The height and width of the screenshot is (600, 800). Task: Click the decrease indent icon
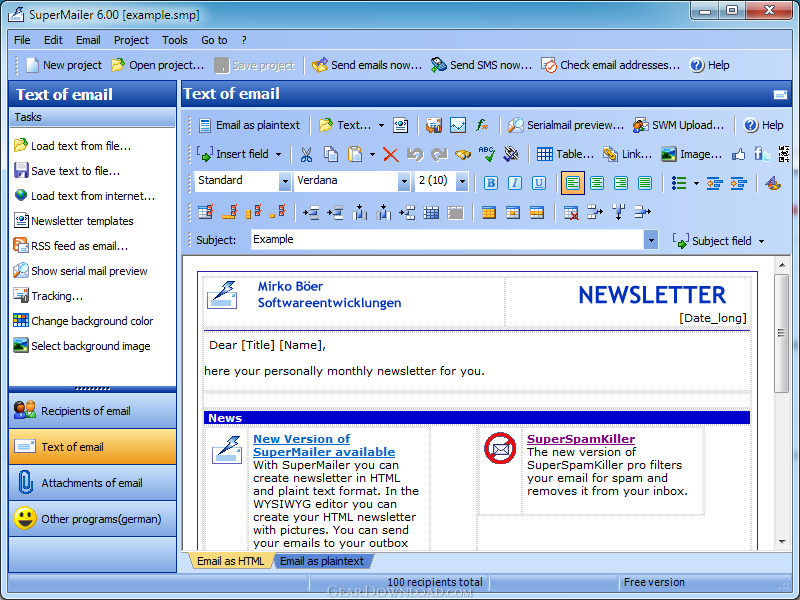(x=714, y=183)
